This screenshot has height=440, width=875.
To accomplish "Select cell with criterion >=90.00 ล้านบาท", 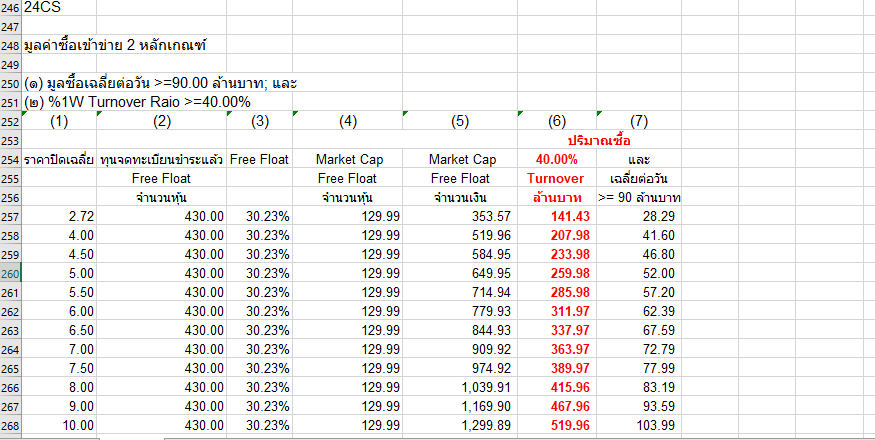I will pyautogui.click(x=160, y=84).
